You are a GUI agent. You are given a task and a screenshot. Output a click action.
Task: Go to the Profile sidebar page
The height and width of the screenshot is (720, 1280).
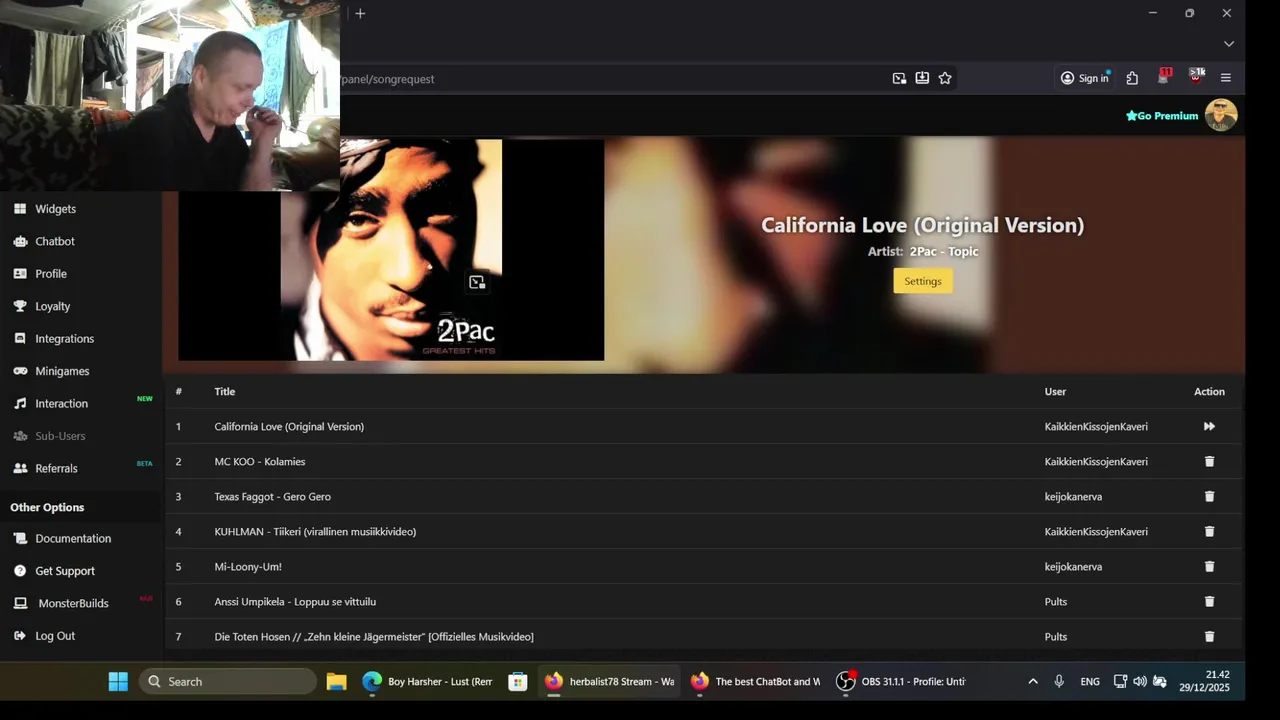click(51, 274)
